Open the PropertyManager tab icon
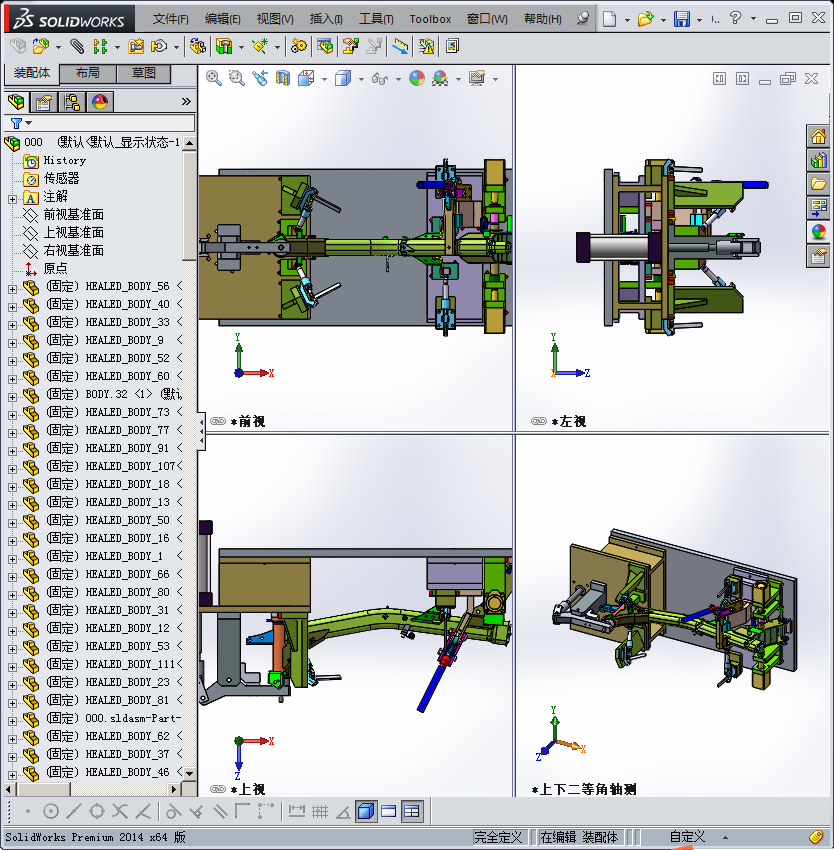The image size is (834, 850). (x=44, y=102)
